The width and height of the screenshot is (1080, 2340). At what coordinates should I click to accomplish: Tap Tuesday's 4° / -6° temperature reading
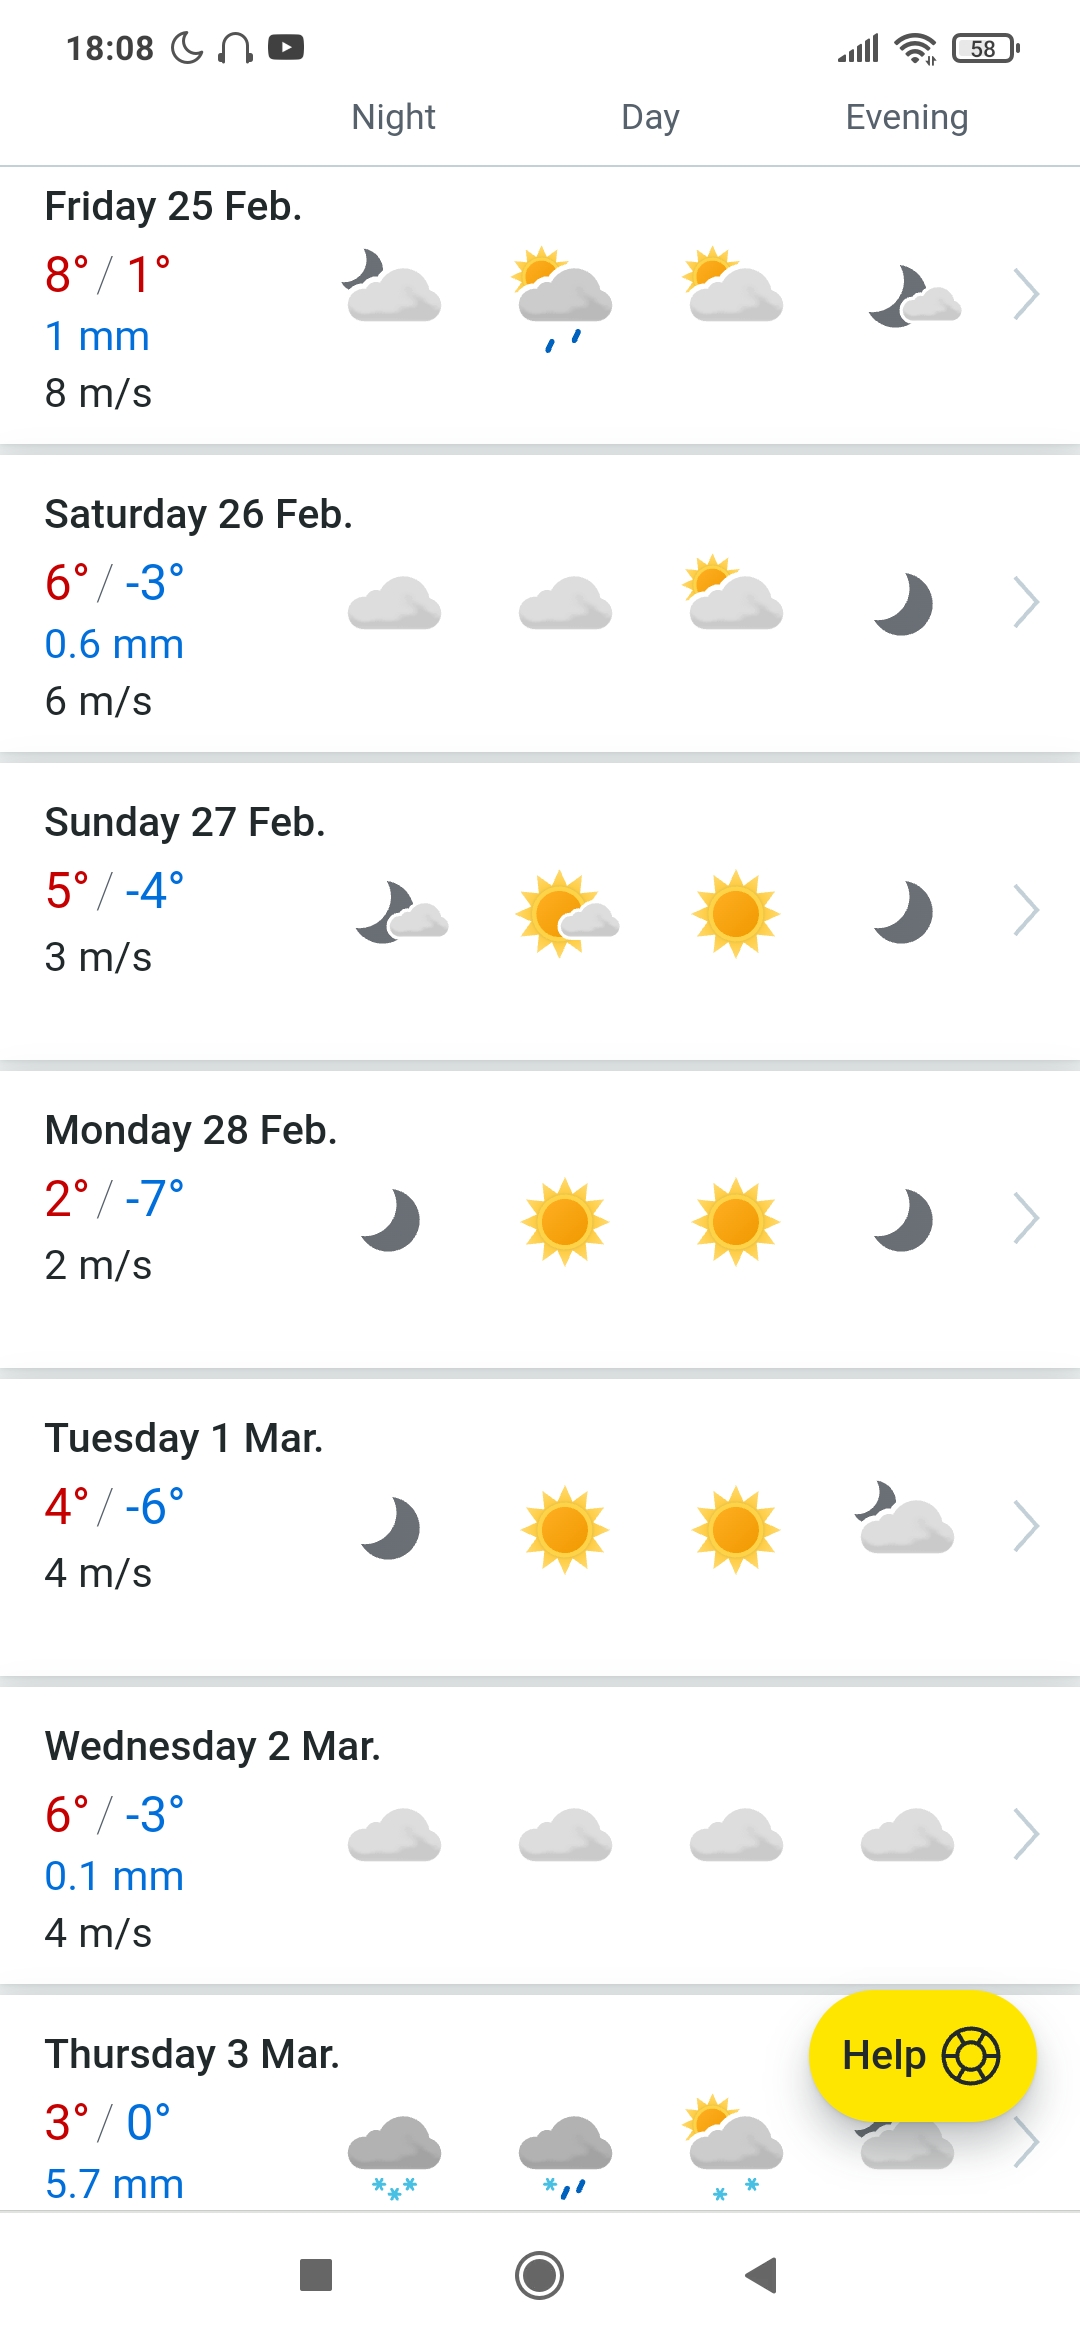(x=114, y=1506)
